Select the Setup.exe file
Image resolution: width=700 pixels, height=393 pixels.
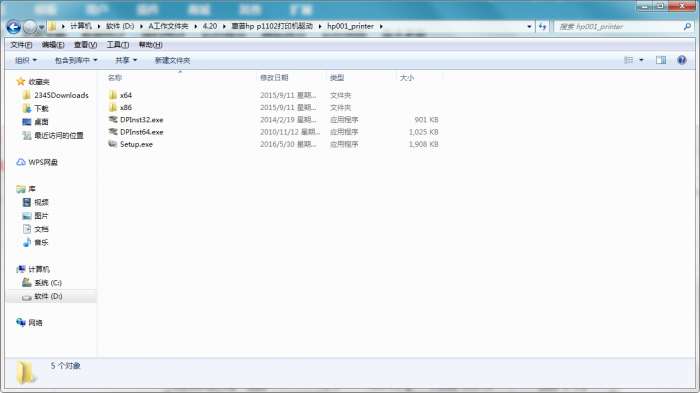point(136,144)
